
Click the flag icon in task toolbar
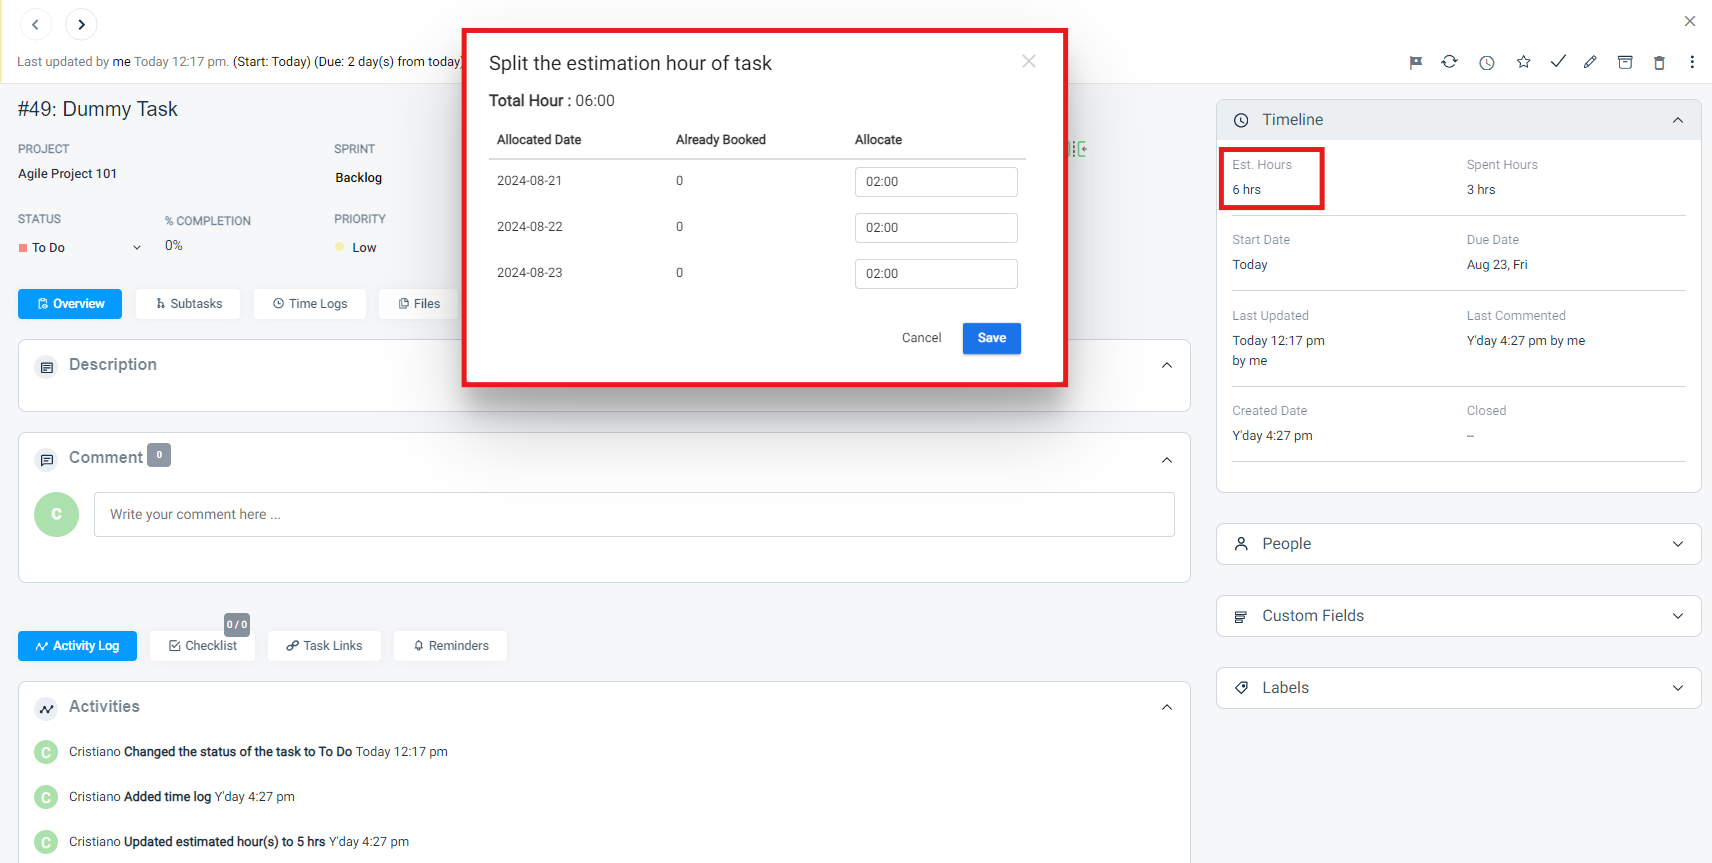tap(1416, 62)
